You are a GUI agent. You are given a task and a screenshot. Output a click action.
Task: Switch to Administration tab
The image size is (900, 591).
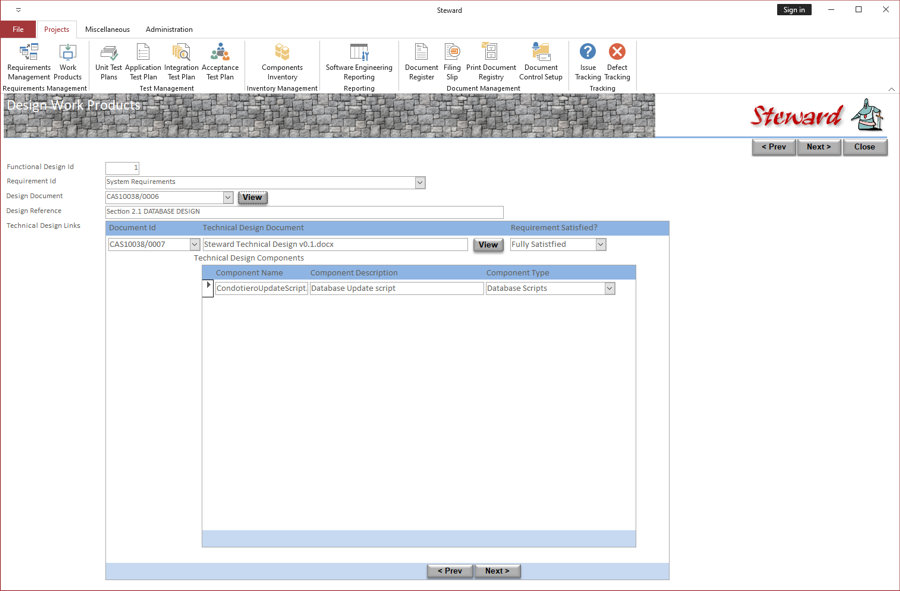pyautogui.click(x=169, y=29)
